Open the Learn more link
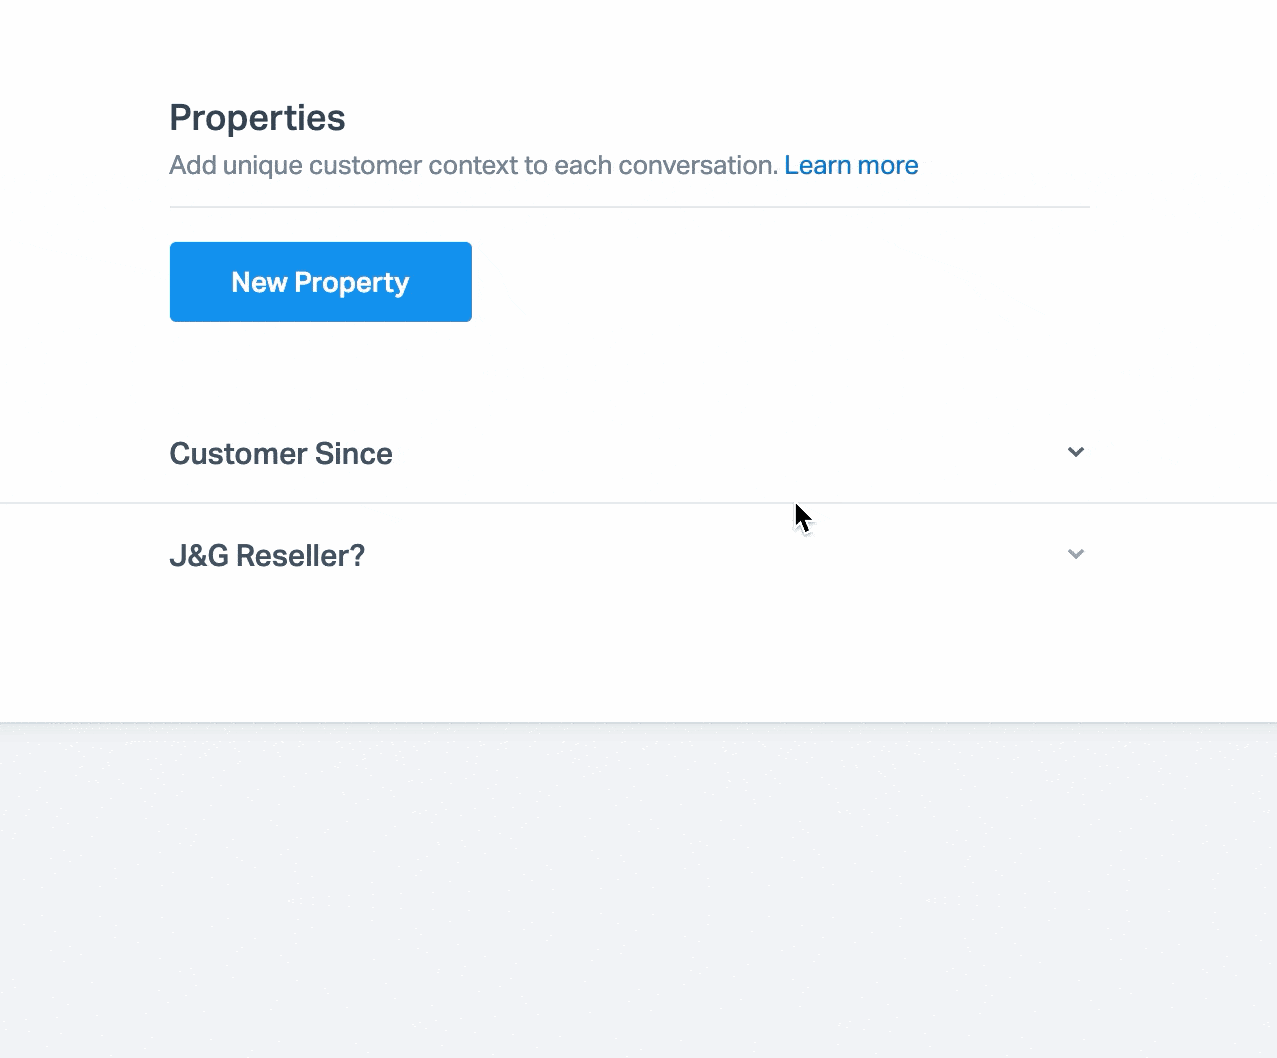This screenshot has height=1058, width=1277. pos(851,165)
